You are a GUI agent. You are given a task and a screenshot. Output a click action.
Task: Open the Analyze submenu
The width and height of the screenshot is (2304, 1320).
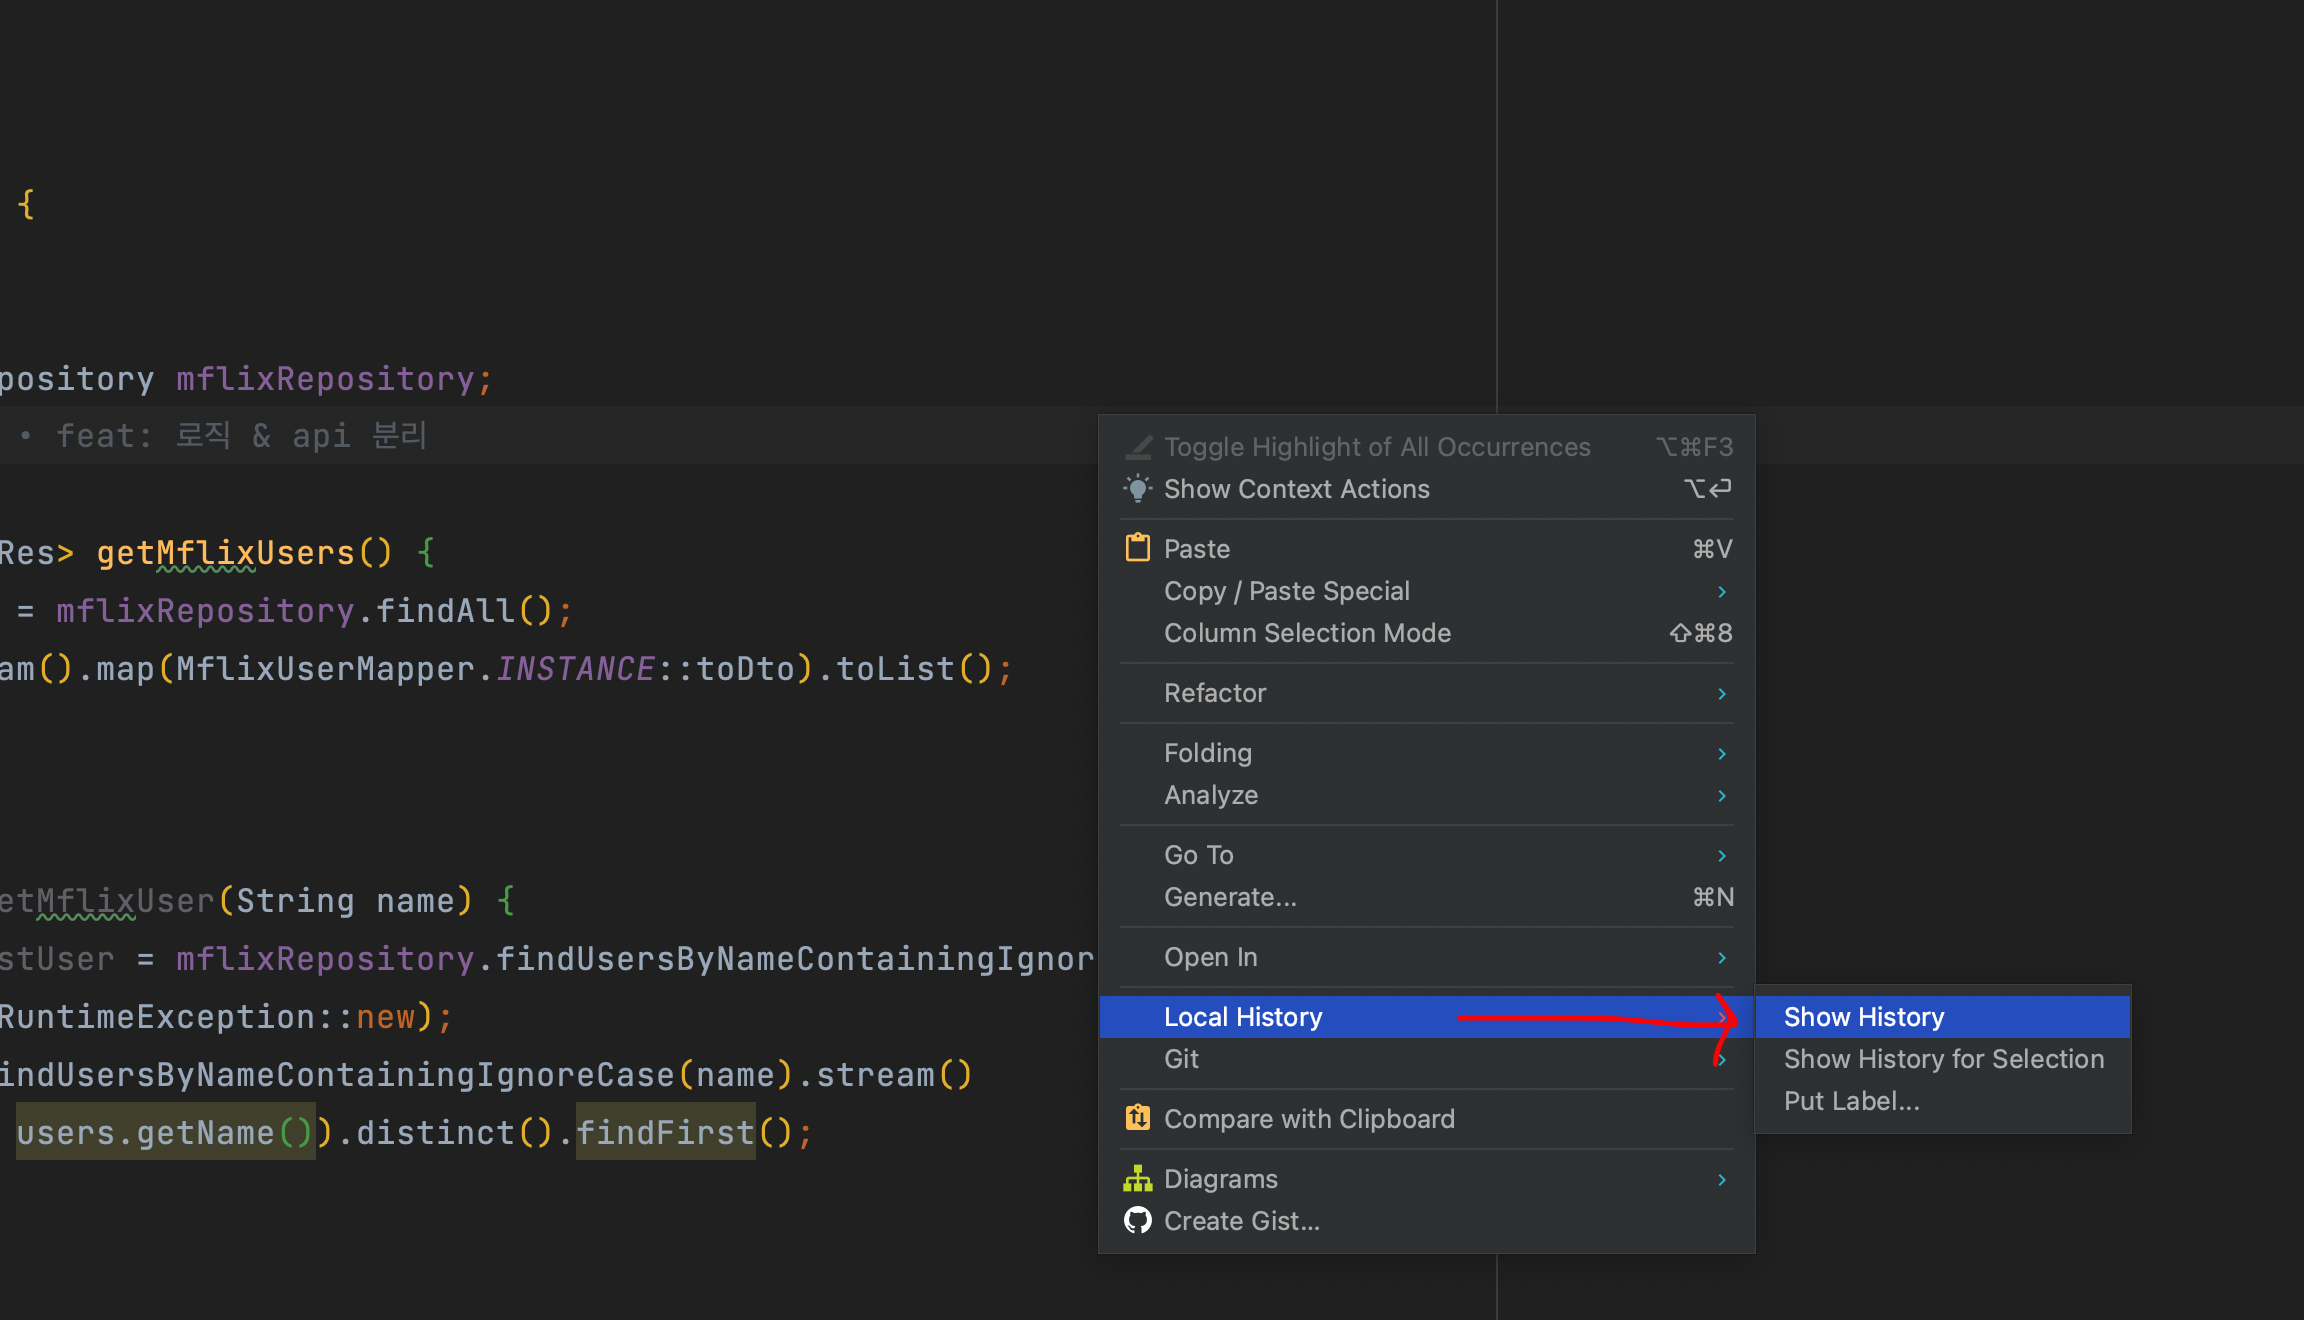(1211, 795)
